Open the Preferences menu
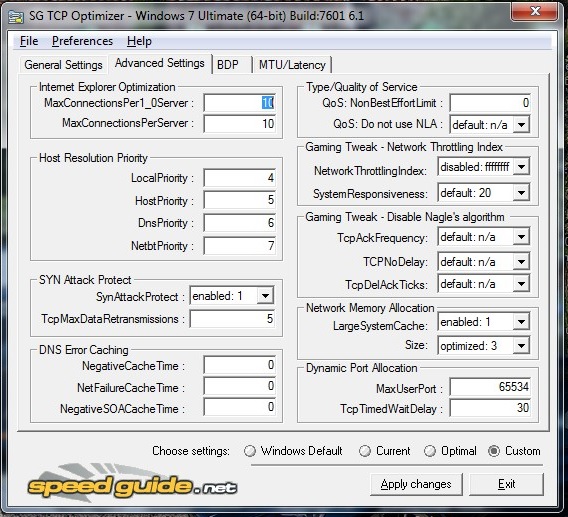Image resolution: width=568 pixels, height=517 pixels. (82, 41)
